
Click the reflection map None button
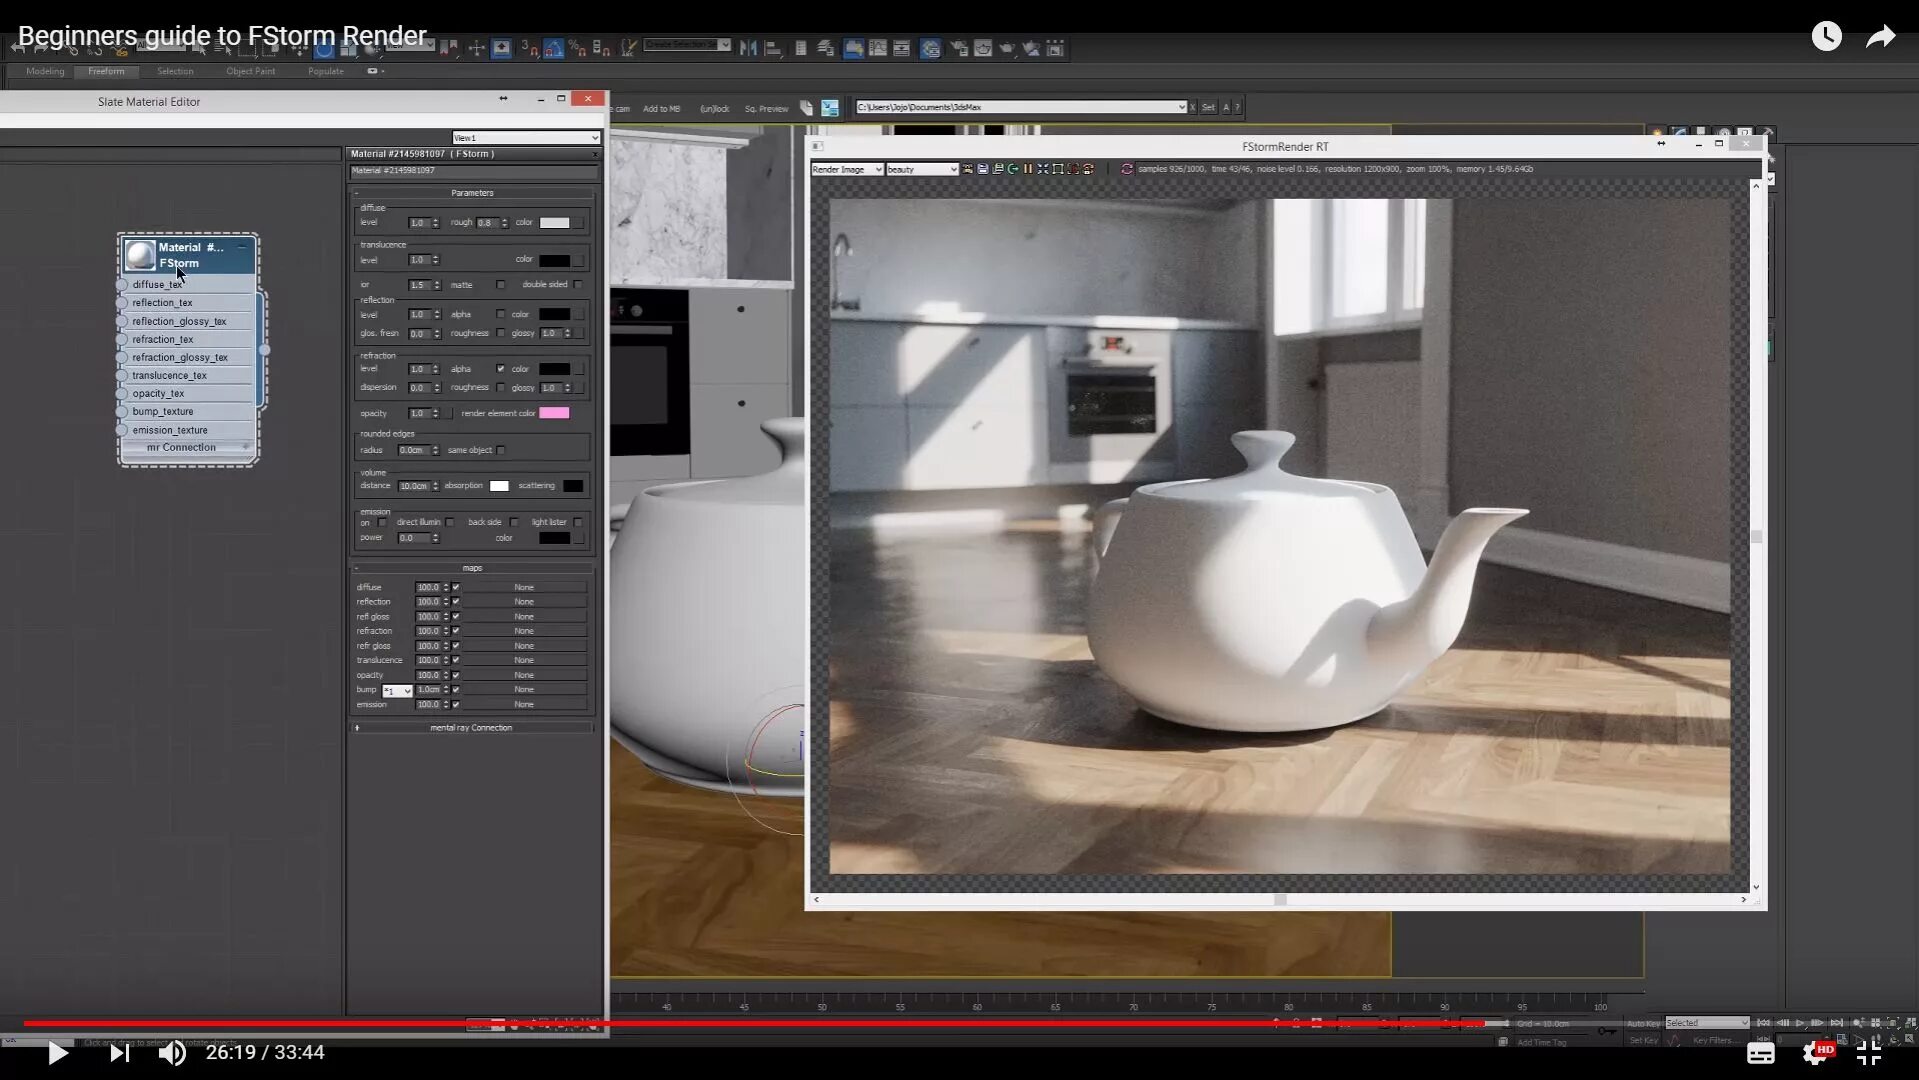coord(524,602)
